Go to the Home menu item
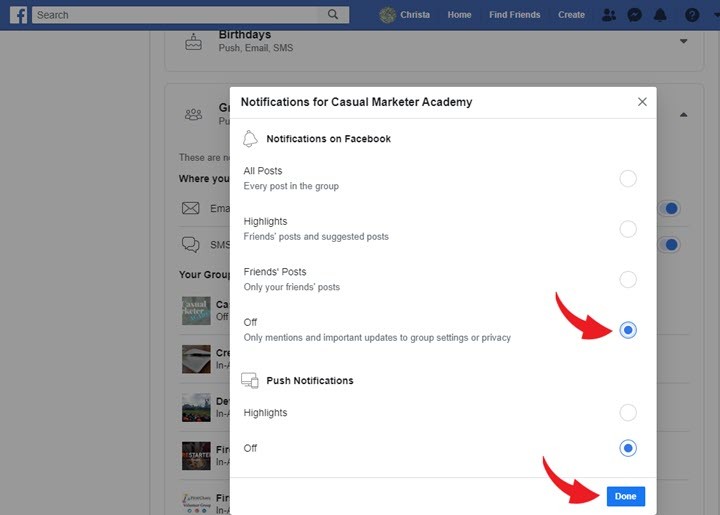This screenshot has height=515, width=720. pyautogui.click(x=459, y=15)
